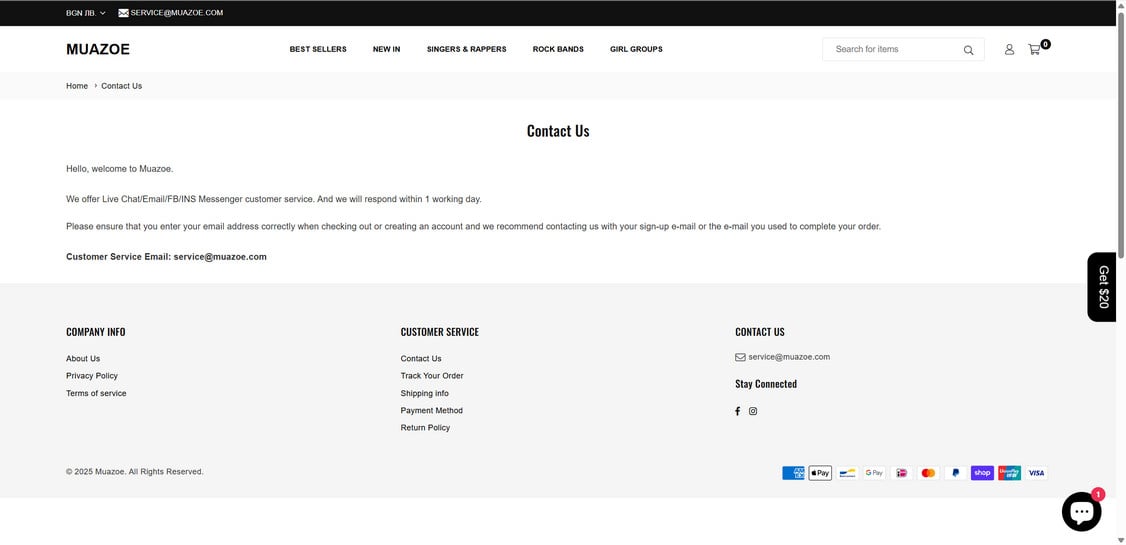The image size is (1126, 545).
Task: Open the Terms of service footer link
Action: (x=96, y=393)
